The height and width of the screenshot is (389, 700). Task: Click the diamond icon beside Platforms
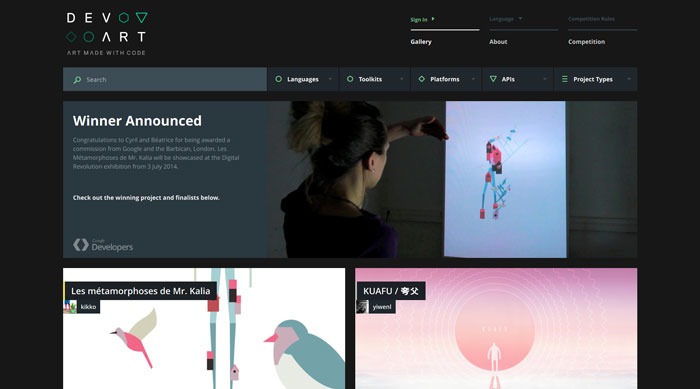pos(421,79)
